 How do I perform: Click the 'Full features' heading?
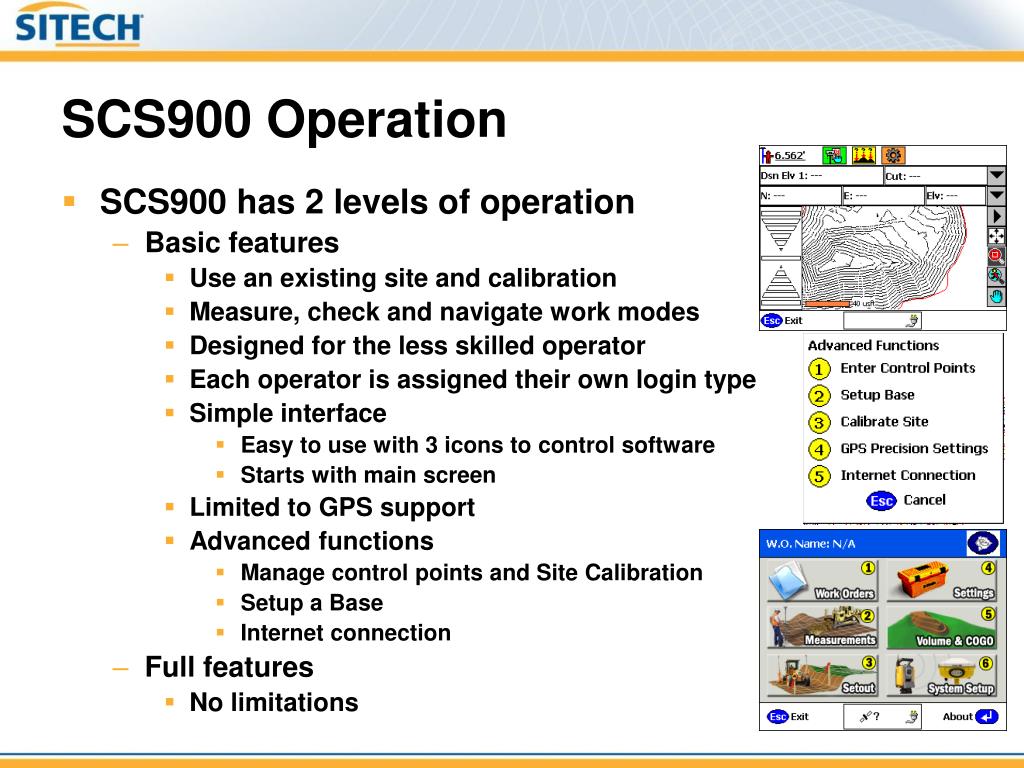pyautogui.click(x=229, y=667)
